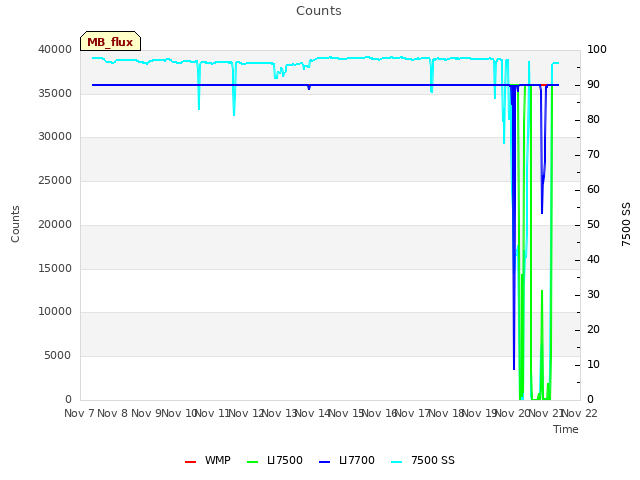640x480 pixels.
Task: Click the 35000 left axis tick label
Action: pyautogui.click(x=55, y=93)
